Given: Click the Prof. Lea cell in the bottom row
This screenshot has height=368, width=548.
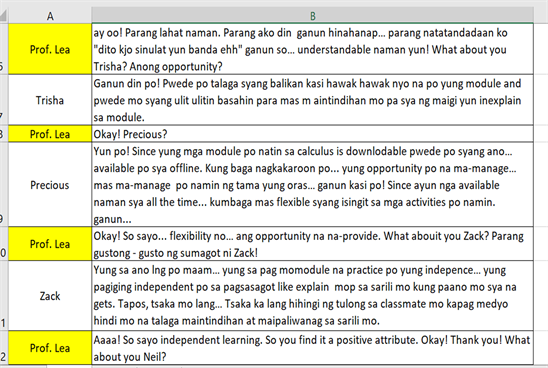Looking at the screenshot, I should click(x=50, y=348).
